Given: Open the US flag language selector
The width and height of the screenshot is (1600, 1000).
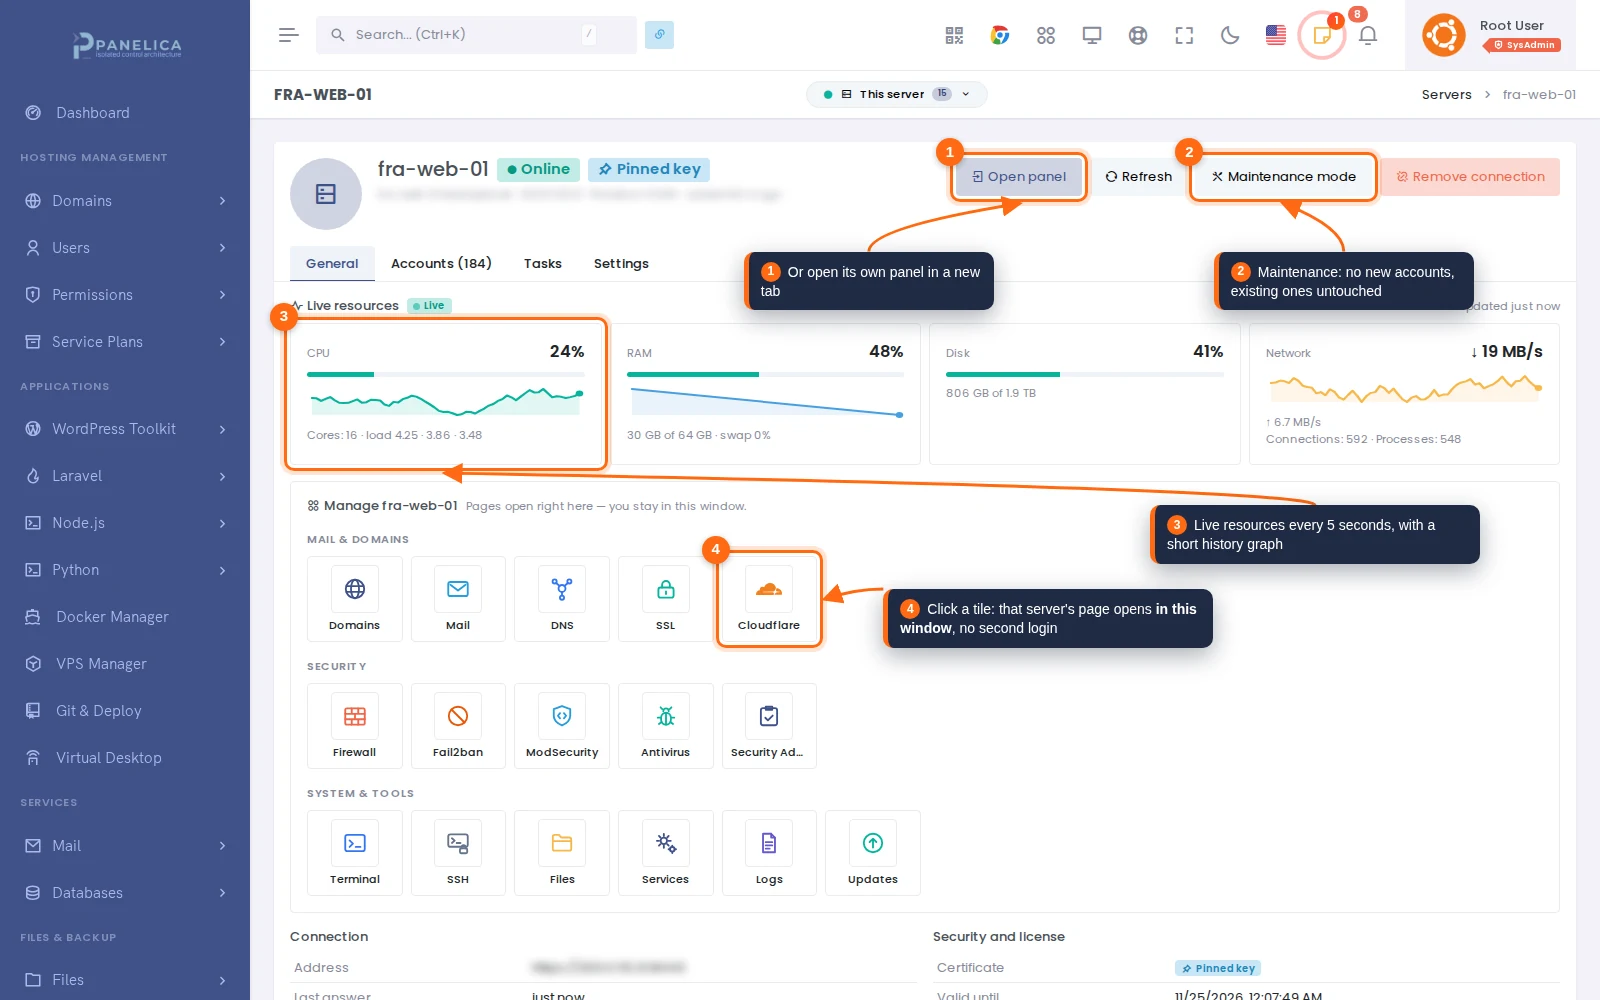Looking at the screenshot, I should tap(1276, 35).
